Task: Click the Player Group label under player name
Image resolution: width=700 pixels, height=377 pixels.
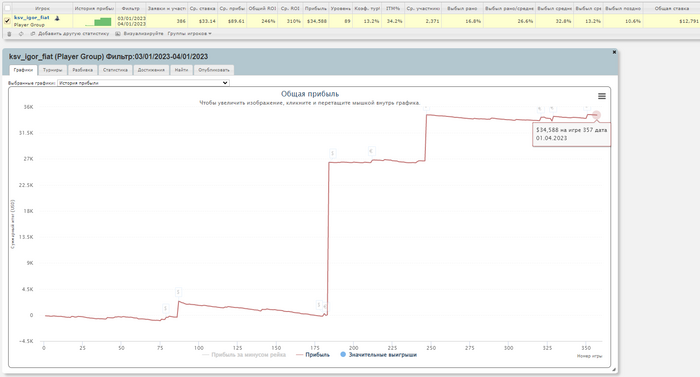Action: coord(29,25)
